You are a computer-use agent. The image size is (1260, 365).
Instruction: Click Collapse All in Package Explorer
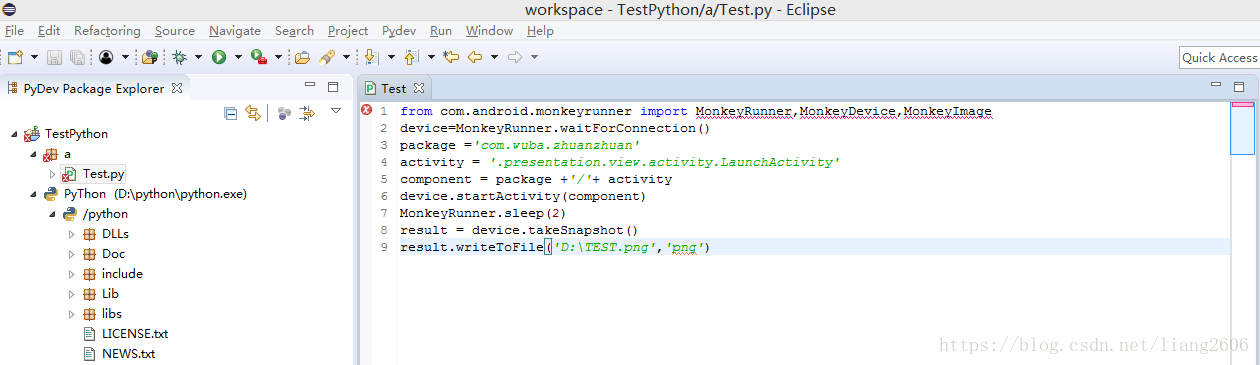coord(231,113)
